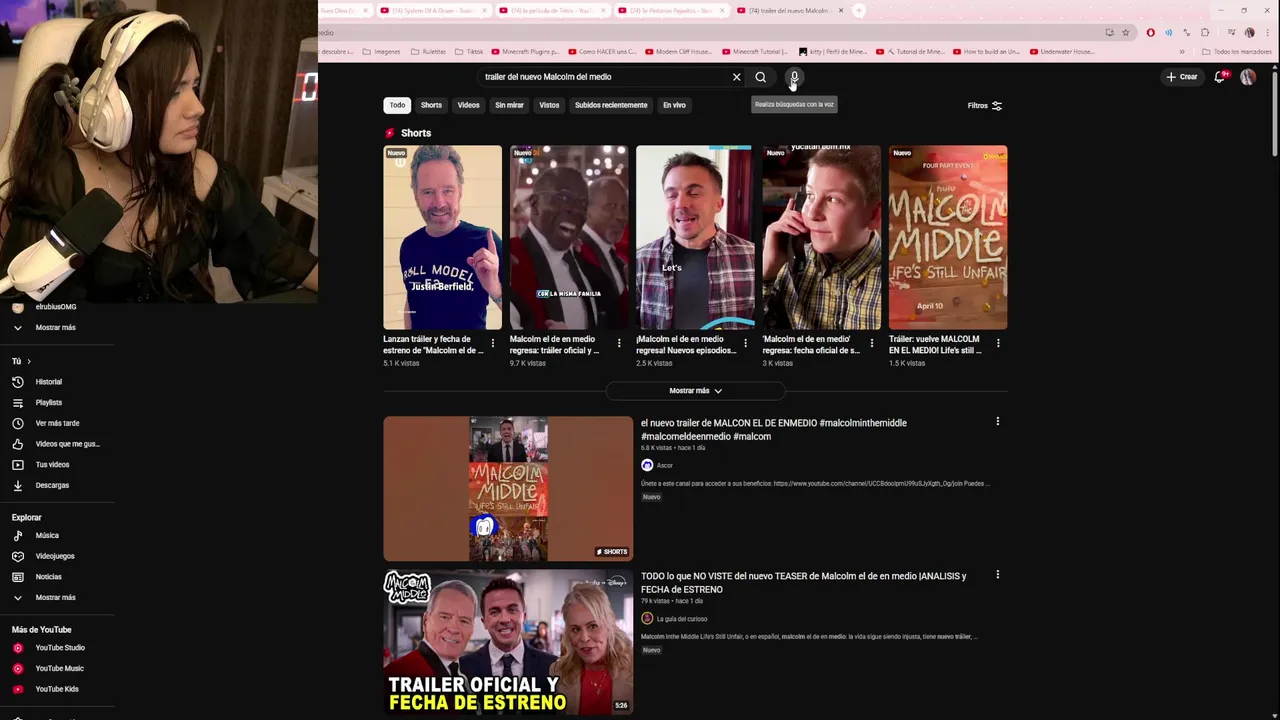Open YouTube Music link
The image size is (1280, 720).
click(59, 669)
